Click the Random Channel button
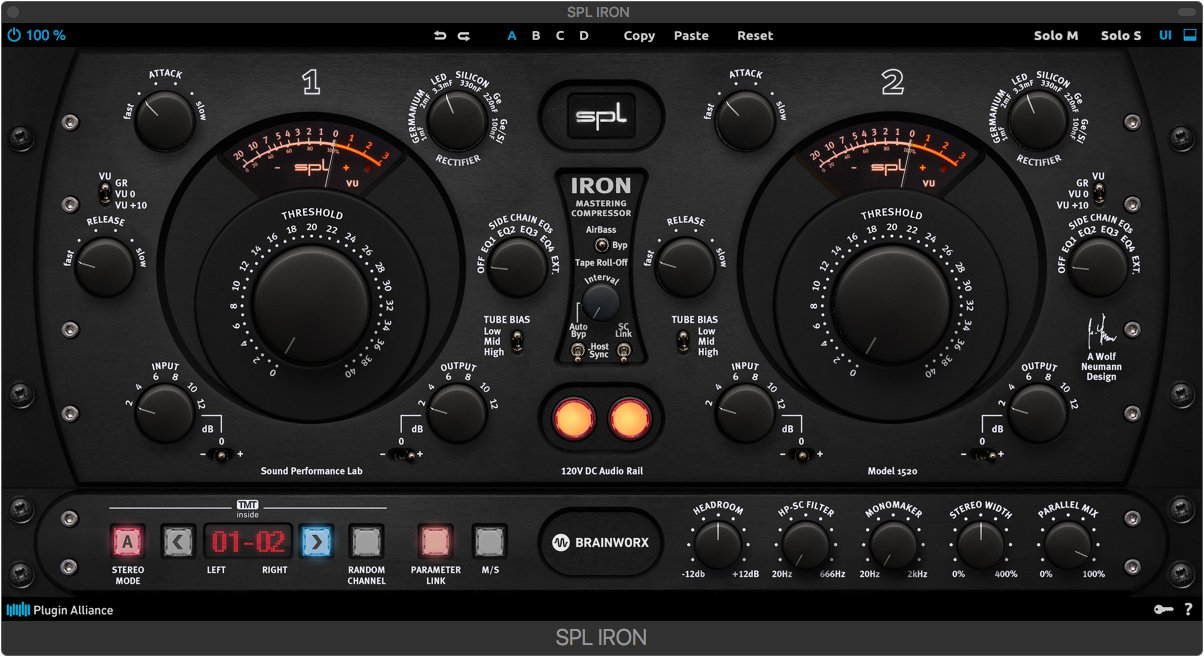The image size is (1204, 657). tap(367, 542)
